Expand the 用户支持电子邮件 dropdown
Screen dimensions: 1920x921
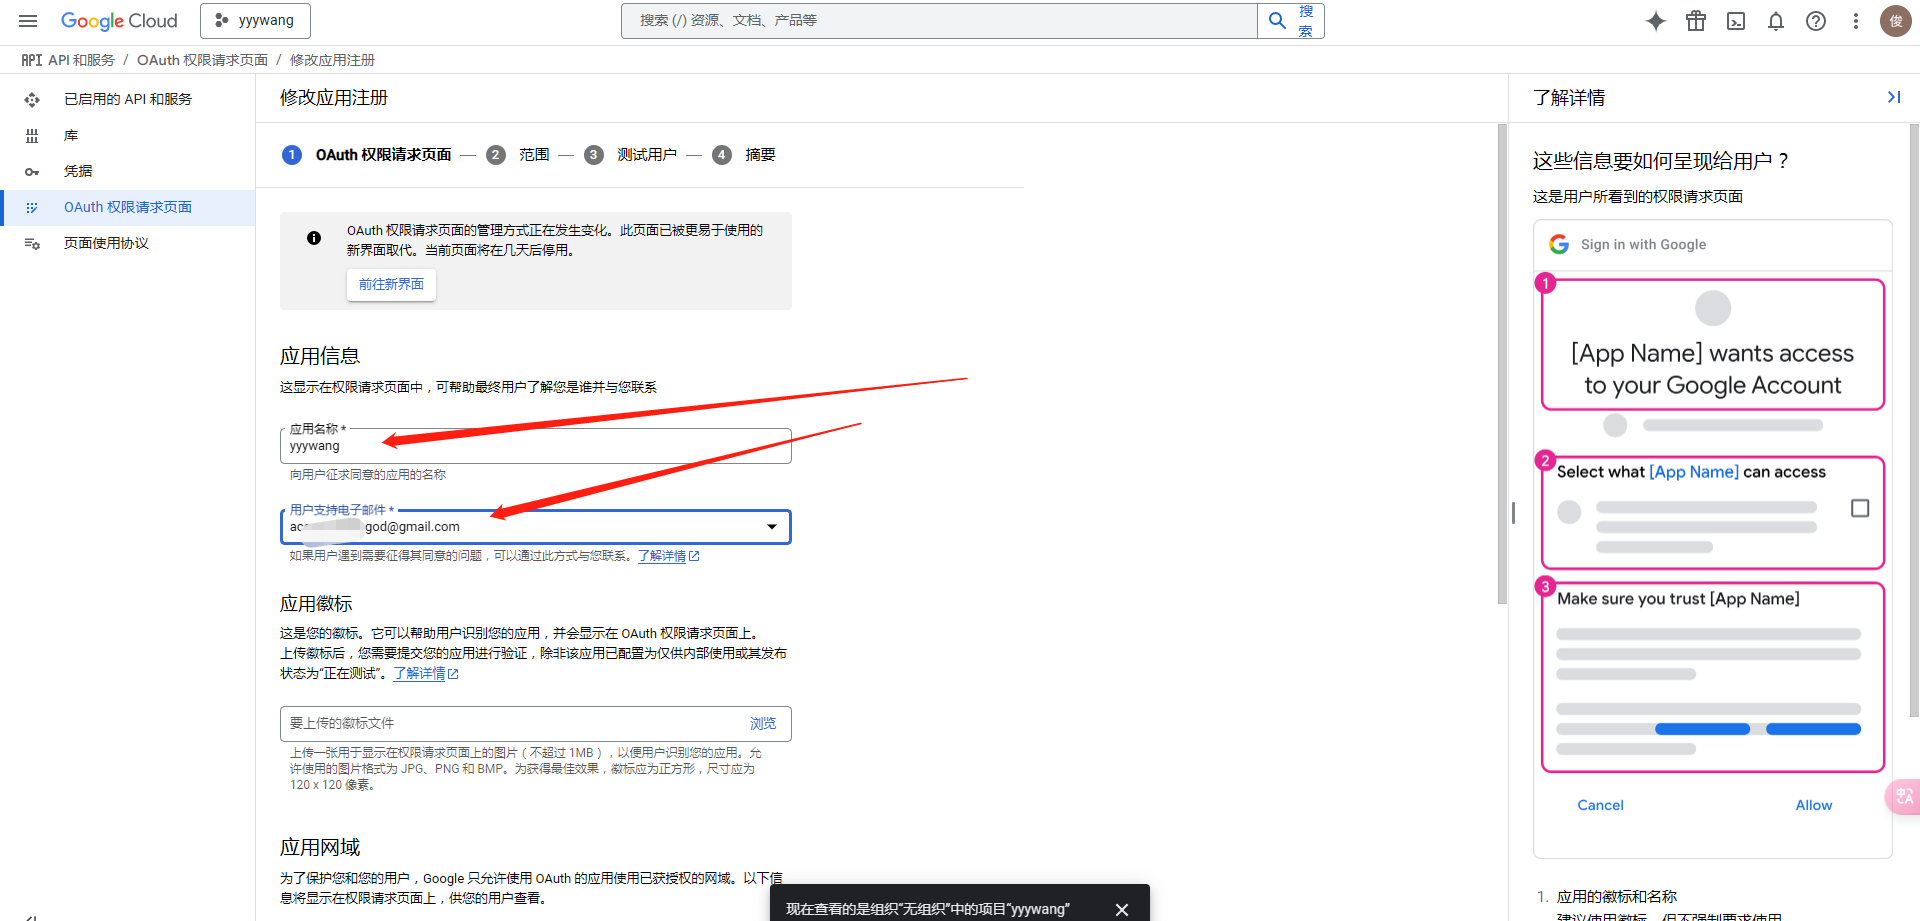(771, 527)
